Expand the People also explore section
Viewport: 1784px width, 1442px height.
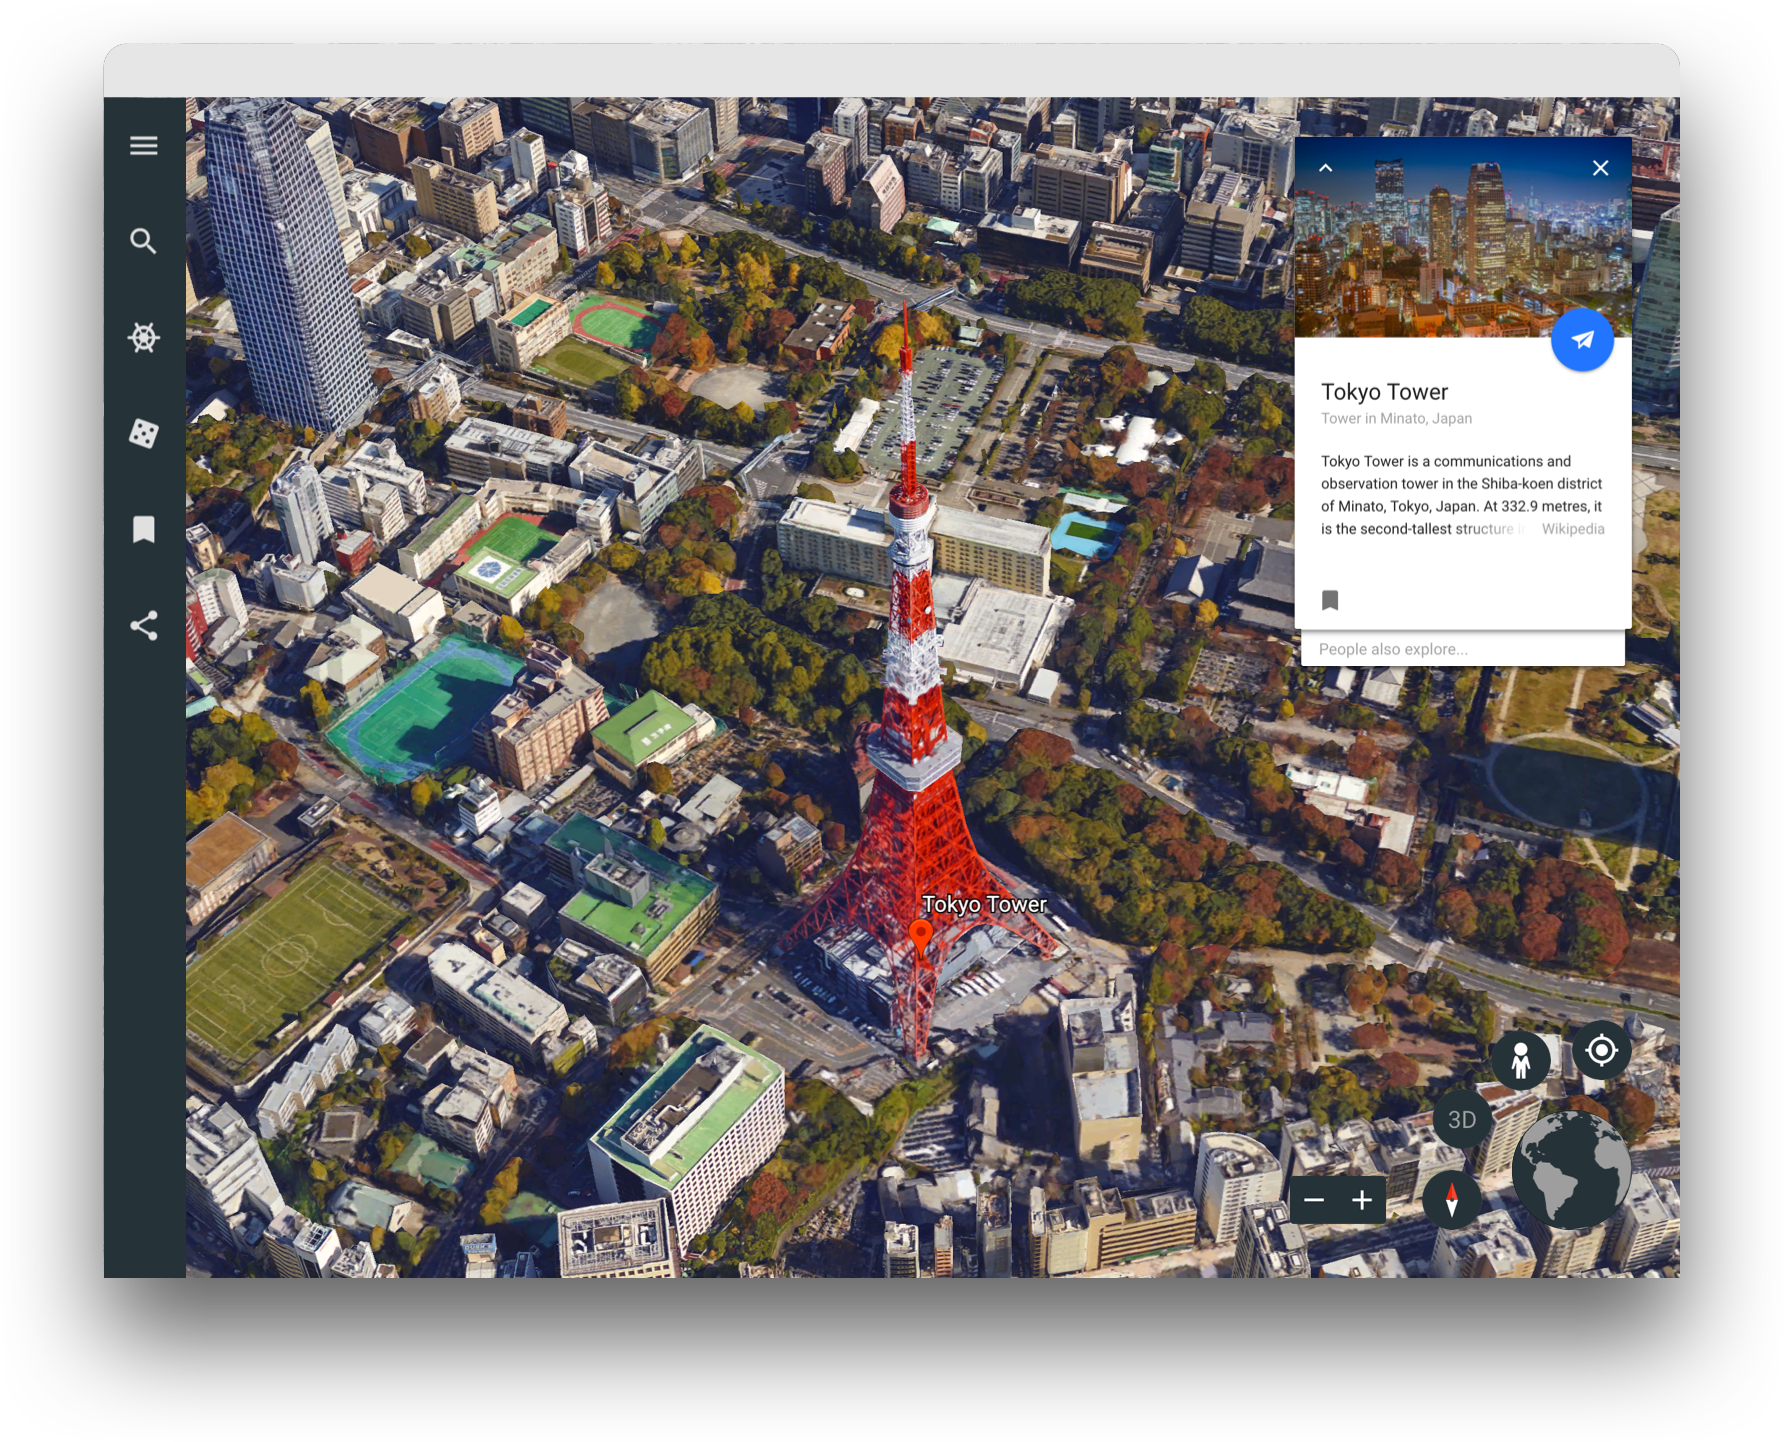click(1462, 649)
